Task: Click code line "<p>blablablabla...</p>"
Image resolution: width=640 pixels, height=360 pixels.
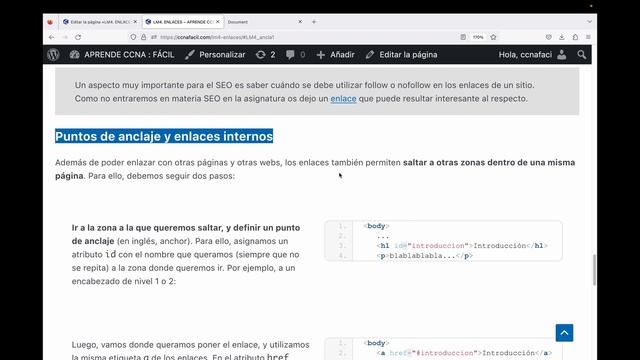Action: coord(424,256)
